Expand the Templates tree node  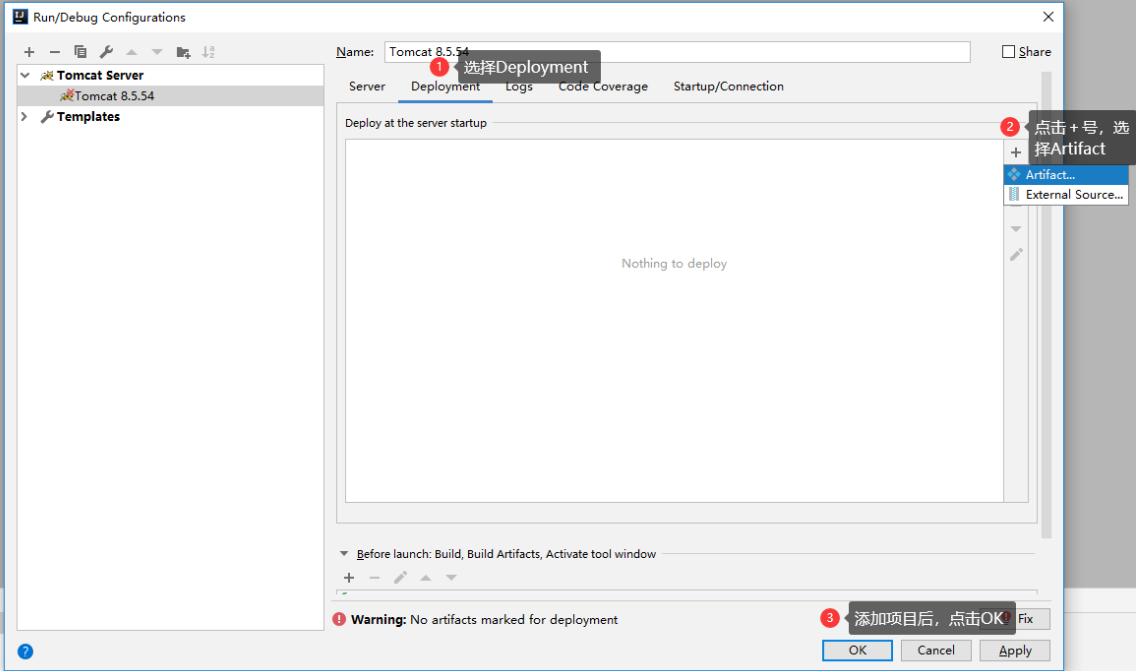pyautogui.click(x=25, y=117)
